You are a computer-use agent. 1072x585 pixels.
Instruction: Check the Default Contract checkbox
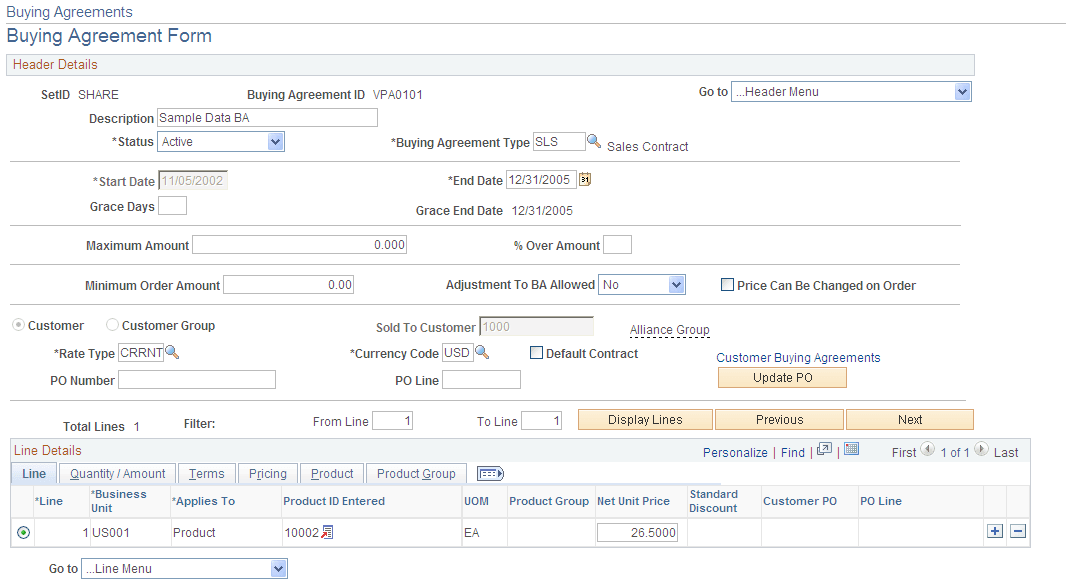pyautogui.click(x=536, y=352)
